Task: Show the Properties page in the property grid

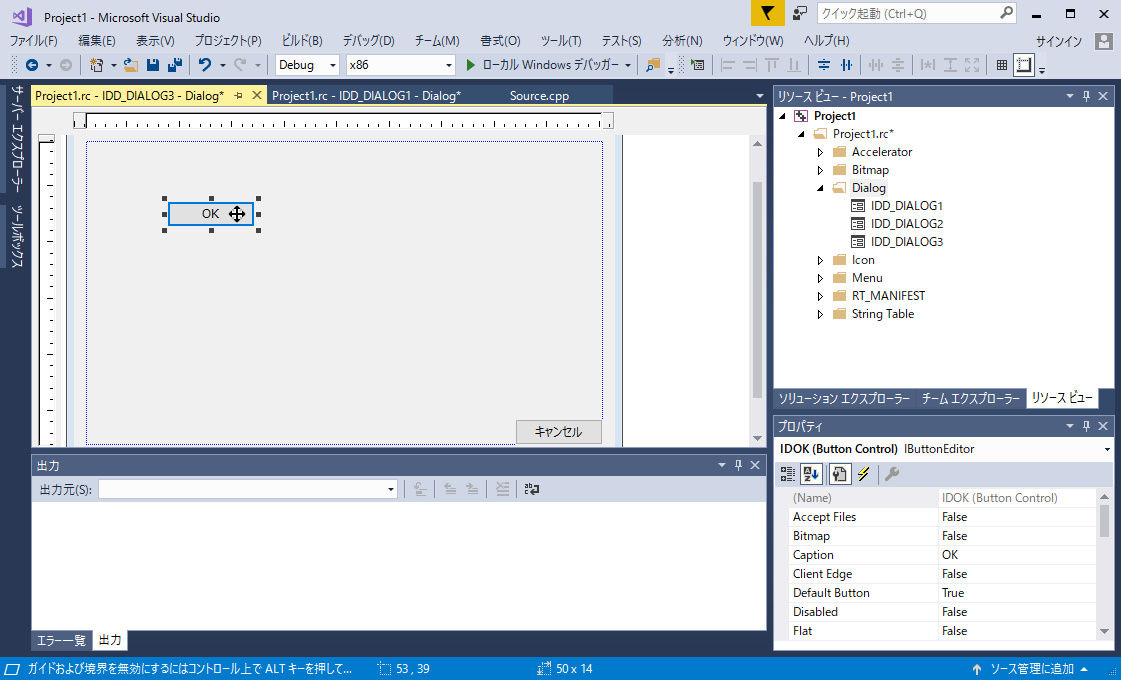Action: click(839, 473)
